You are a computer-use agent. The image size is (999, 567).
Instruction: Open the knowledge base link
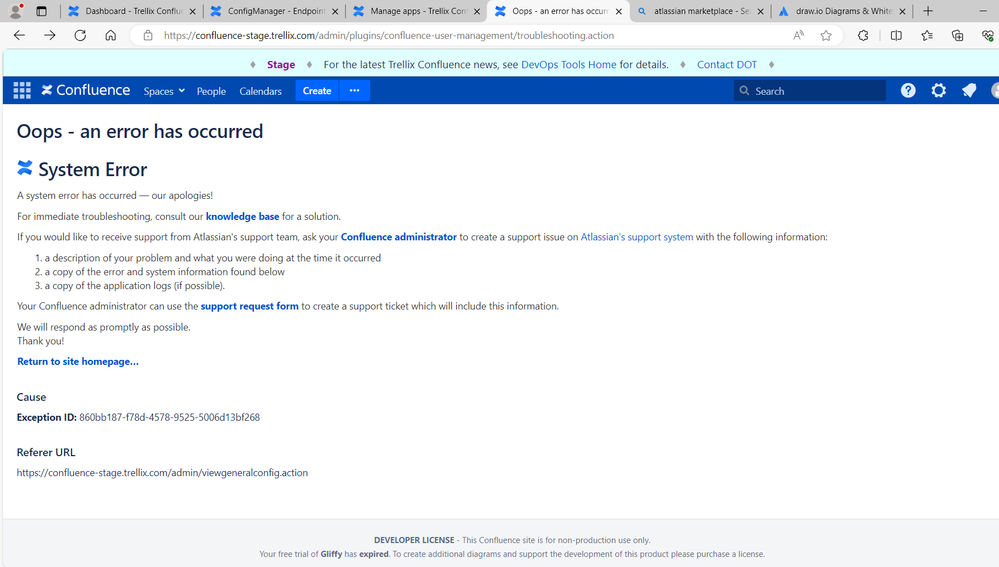pos(242,217)
